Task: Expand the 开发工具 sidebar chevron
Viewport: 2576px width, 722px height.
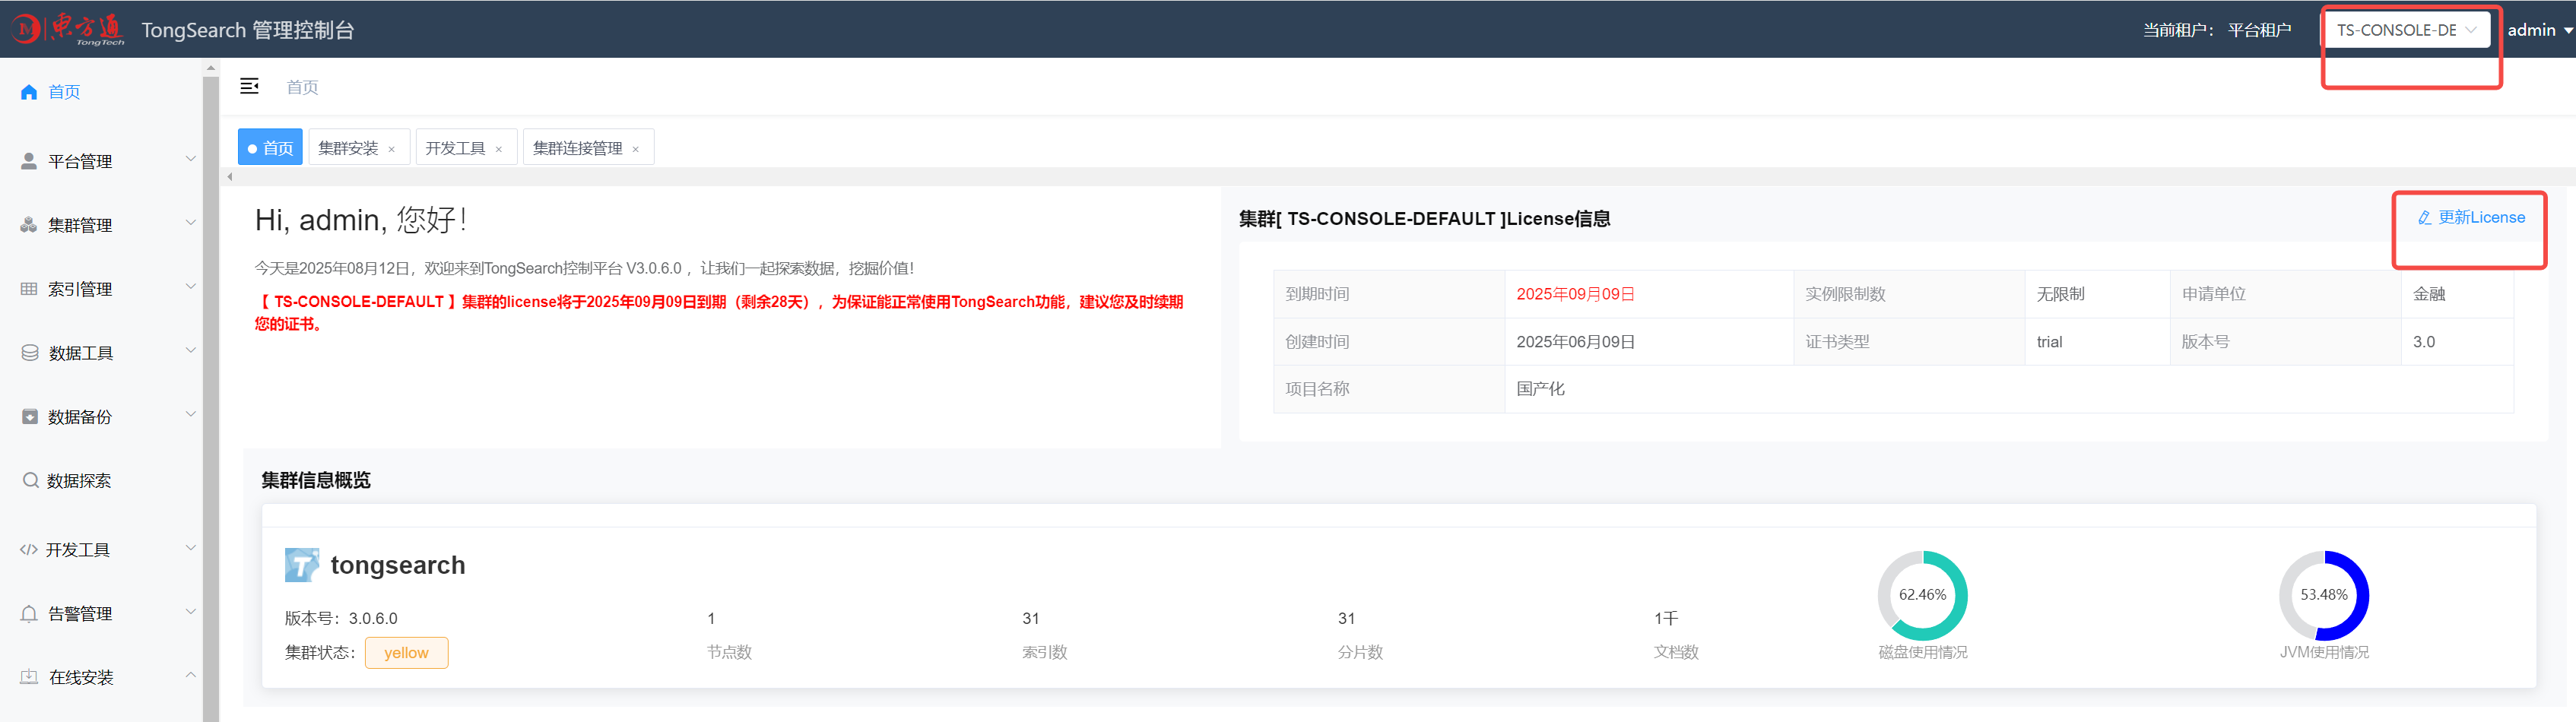Action: [x=191, y=548]
